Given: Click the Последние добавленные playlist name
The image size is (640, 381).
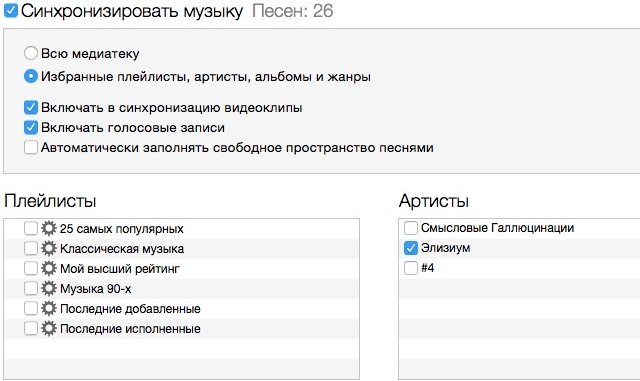Looking at the screenshot, I should [x=130, y=309].
